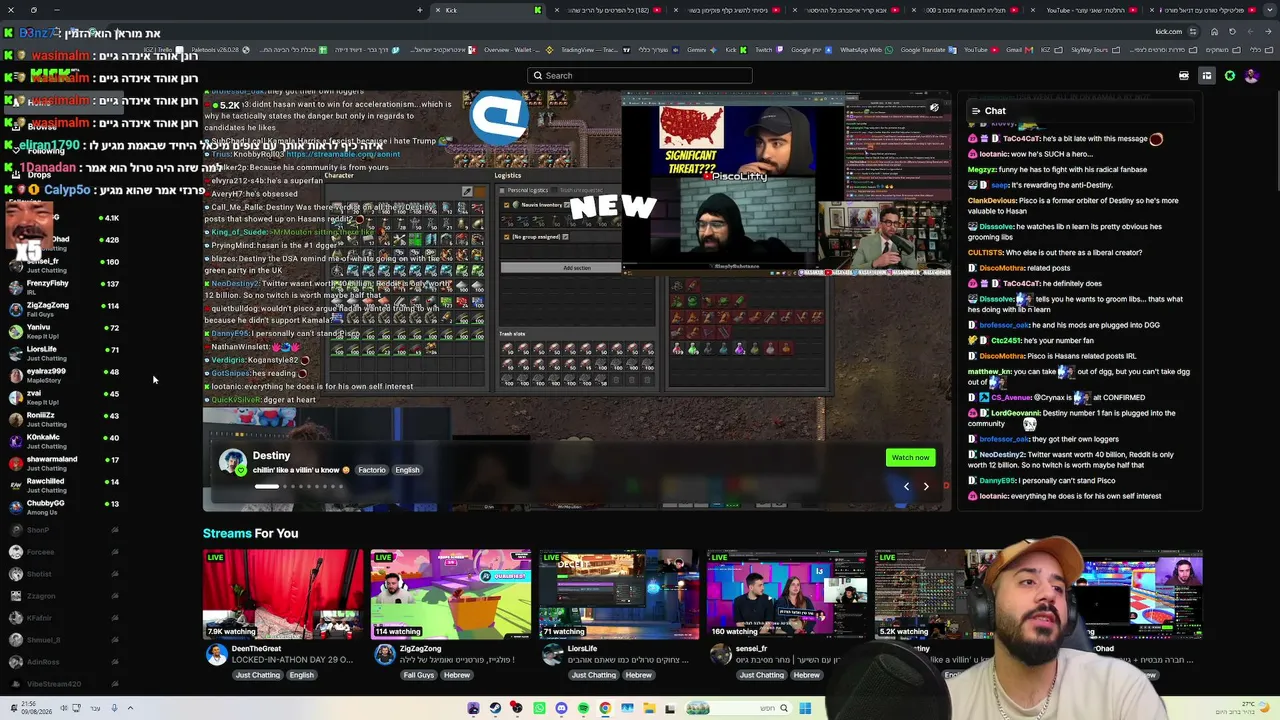Open new browser tab with plus button
Viewport: 1280px width, 720px height.
tap(420, 10)
